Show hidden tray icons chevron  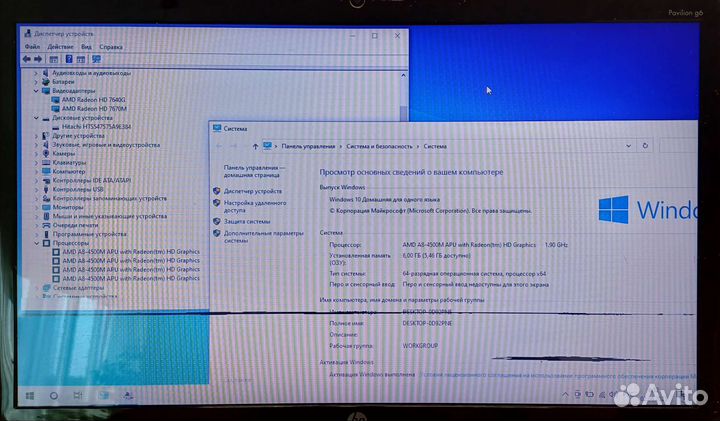pos(566,394)
